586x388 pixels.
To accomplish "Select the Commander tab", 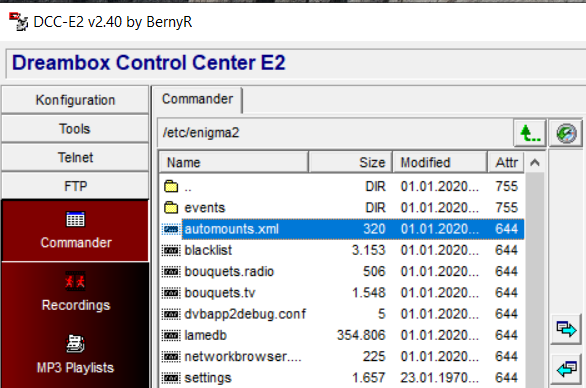I will point(198,99).
